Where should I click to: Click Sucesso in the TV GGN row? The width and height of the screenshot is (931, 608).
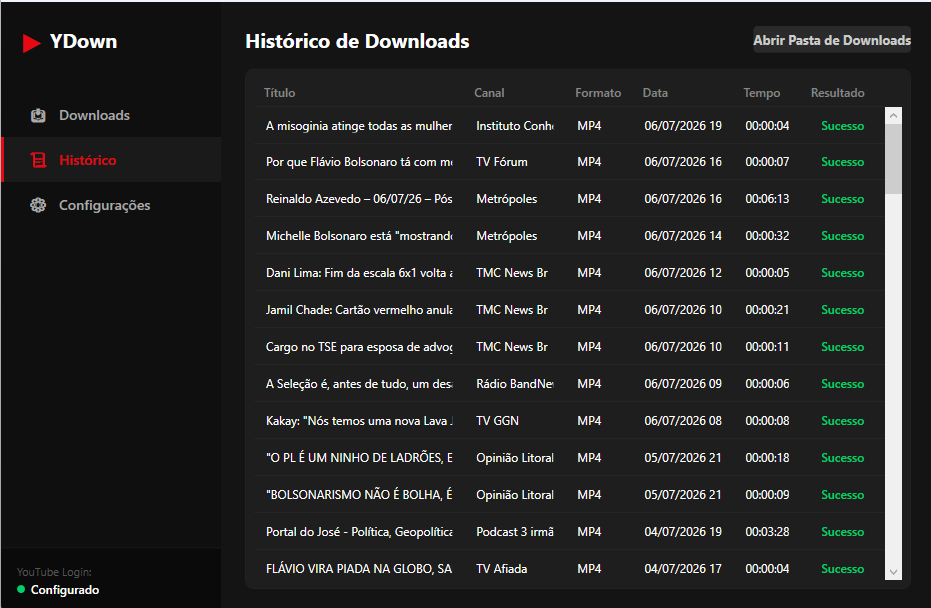pos(843,420)
